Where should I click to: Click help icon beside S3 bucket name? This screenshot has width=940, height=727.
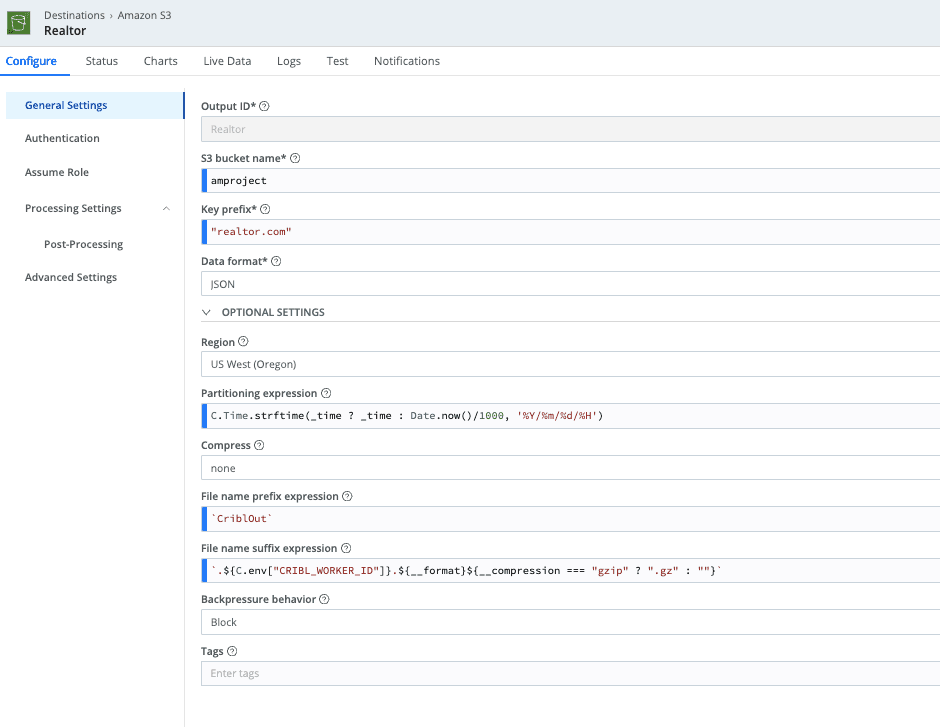295,158
